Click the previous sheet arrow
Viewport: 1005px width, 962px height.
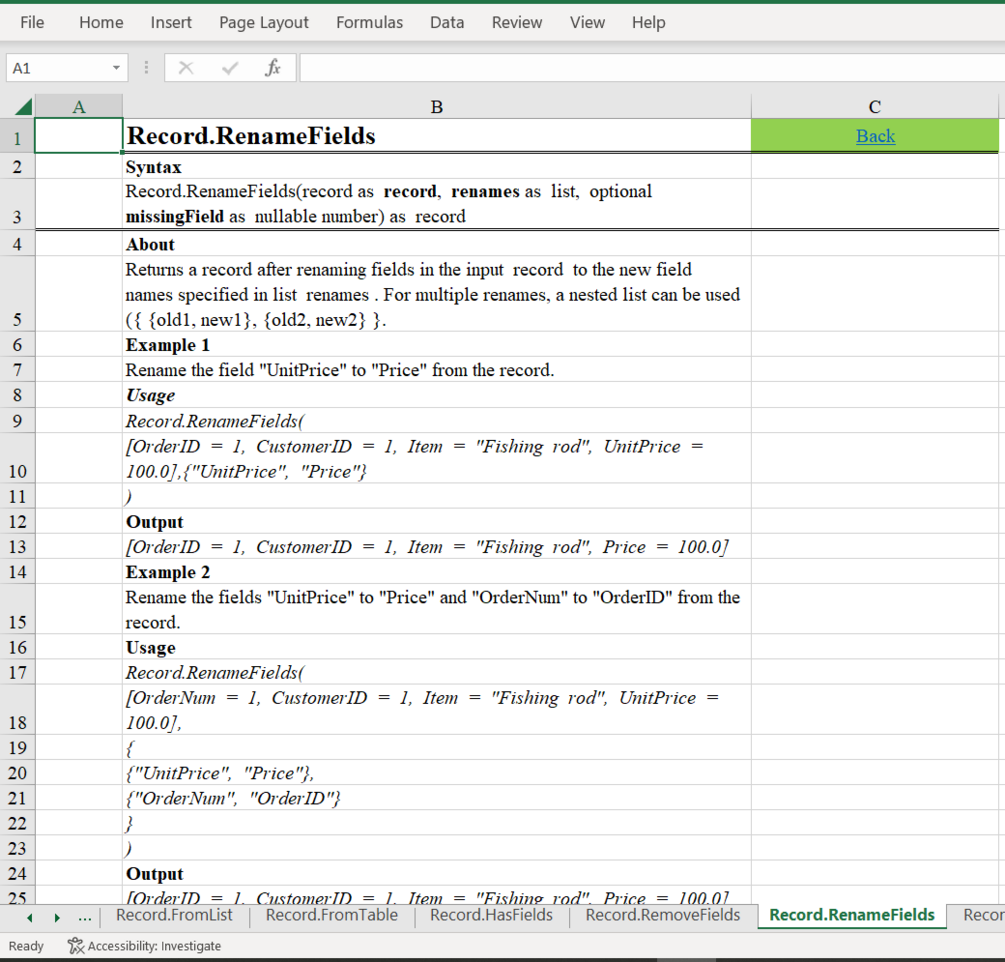point(29,918)
